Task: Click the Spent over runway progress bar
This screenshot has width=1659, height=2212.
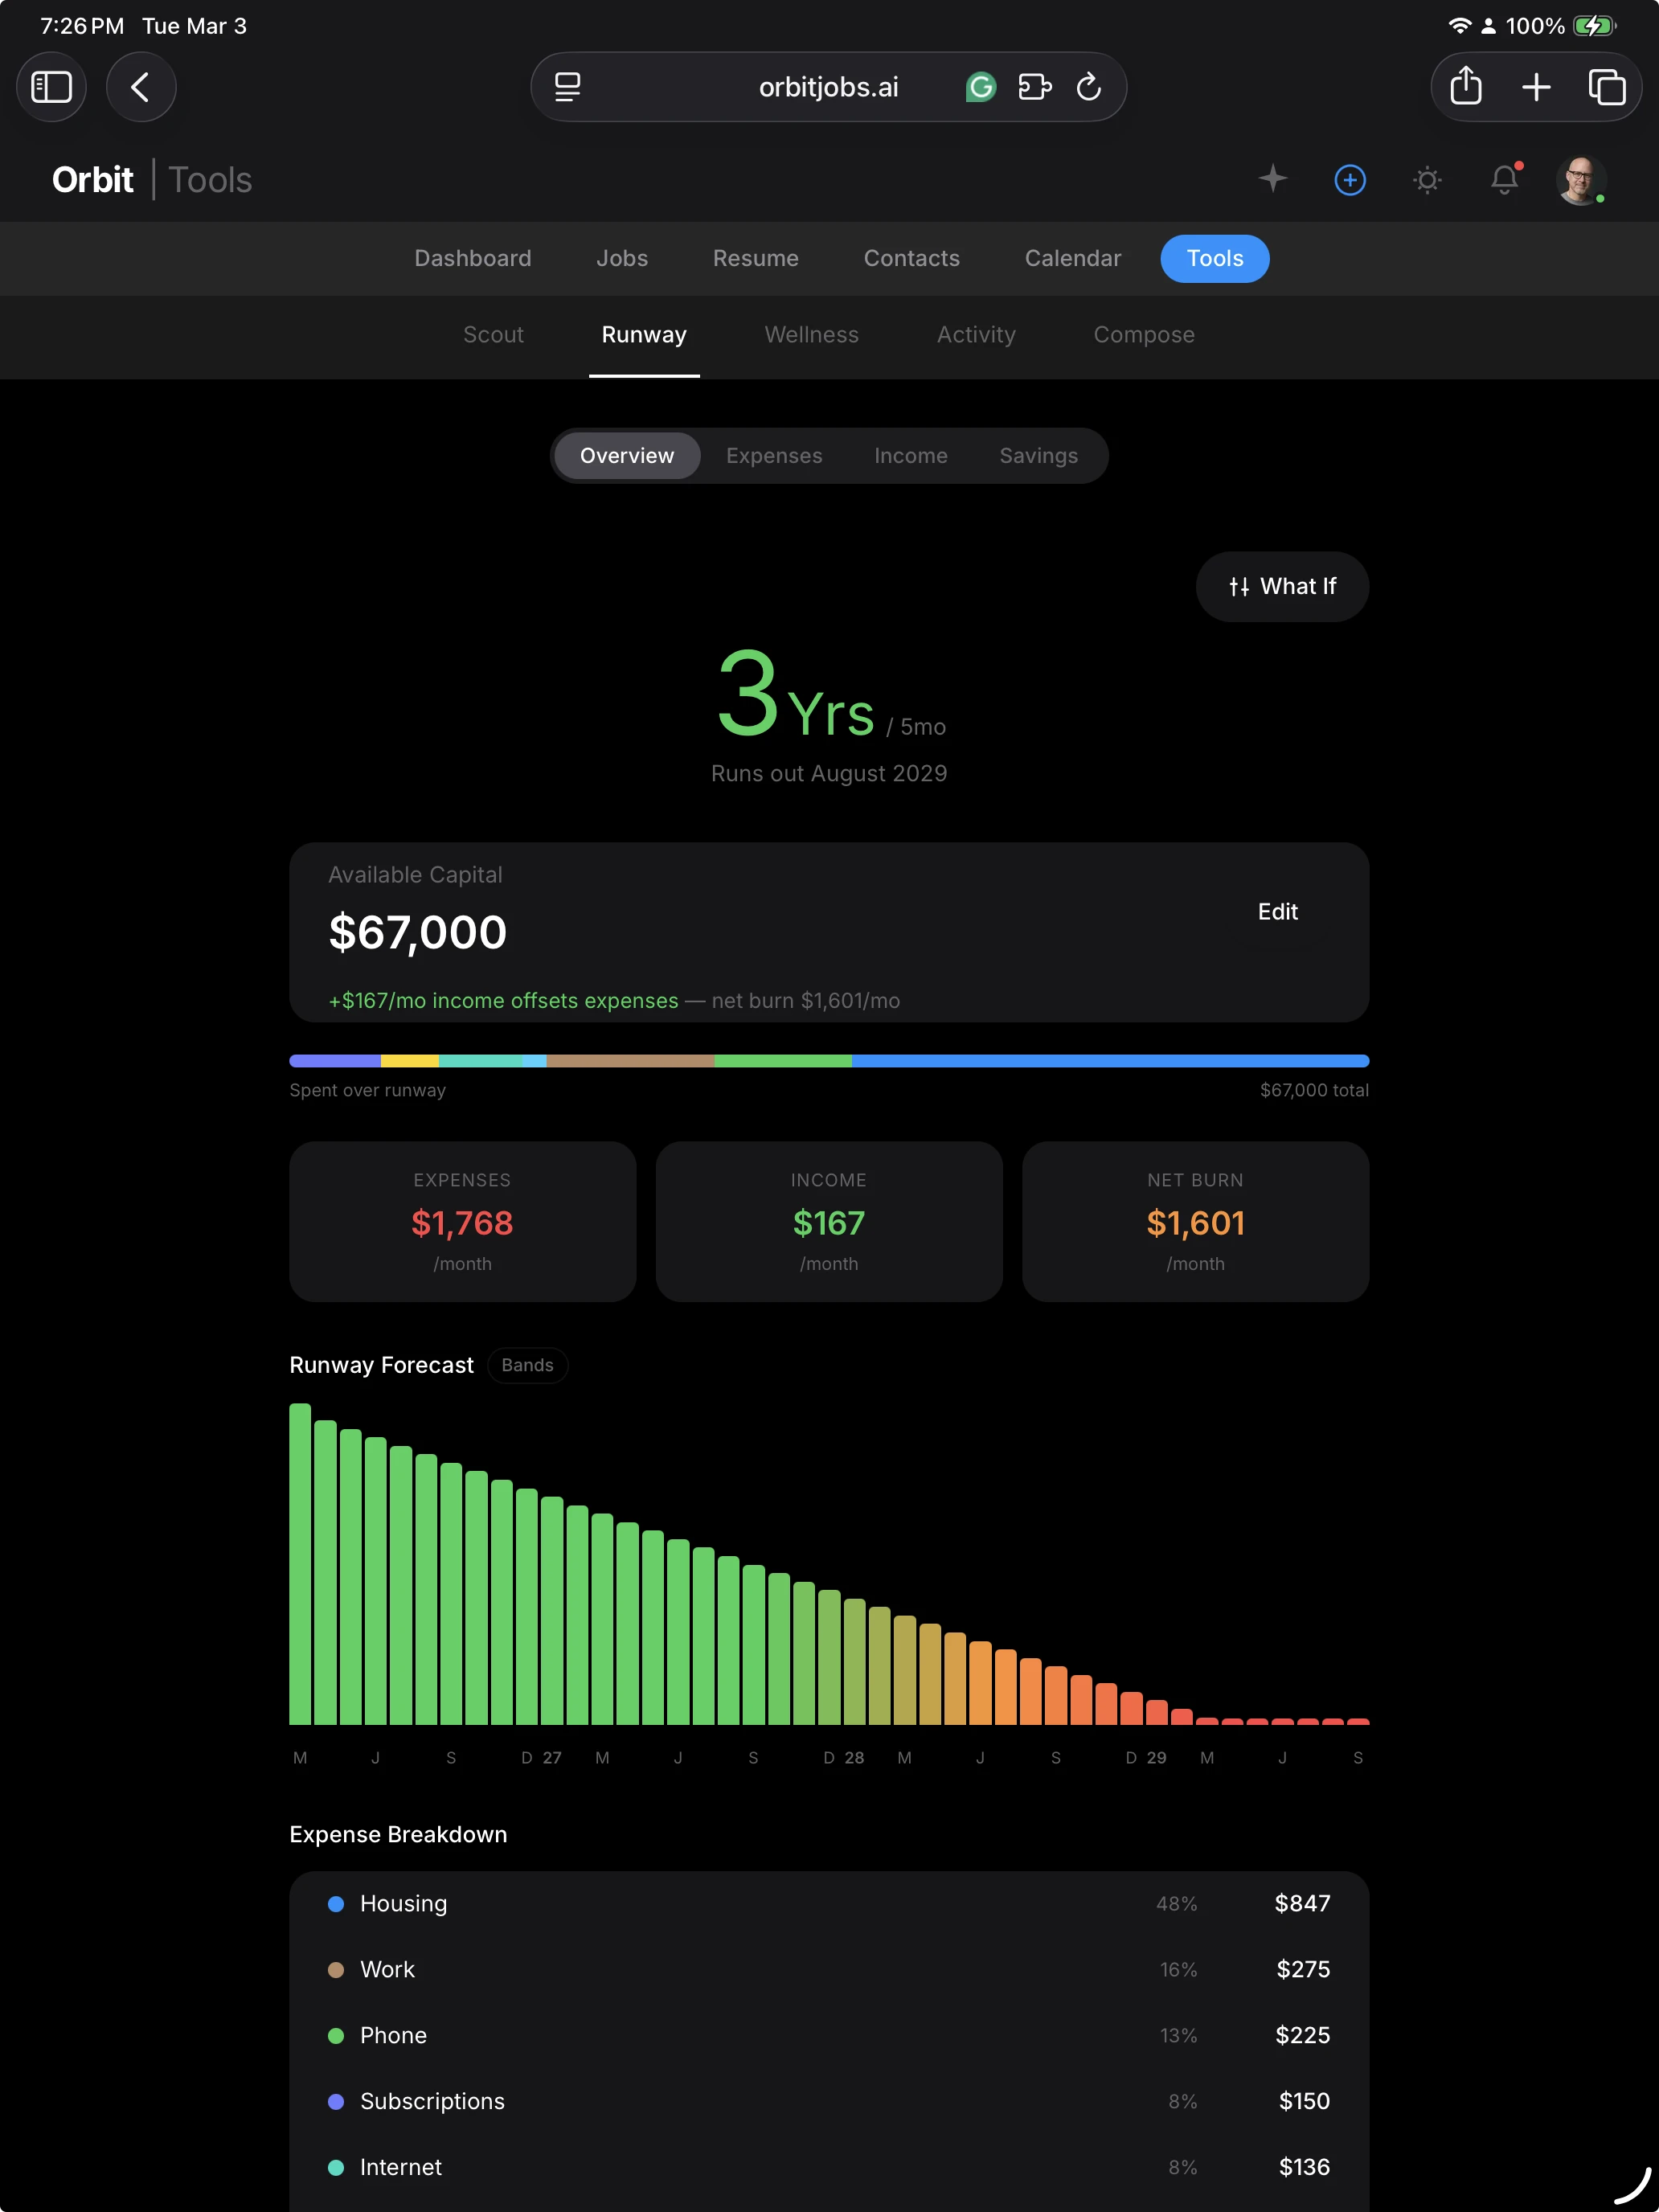Action: tap(829, 1061)
